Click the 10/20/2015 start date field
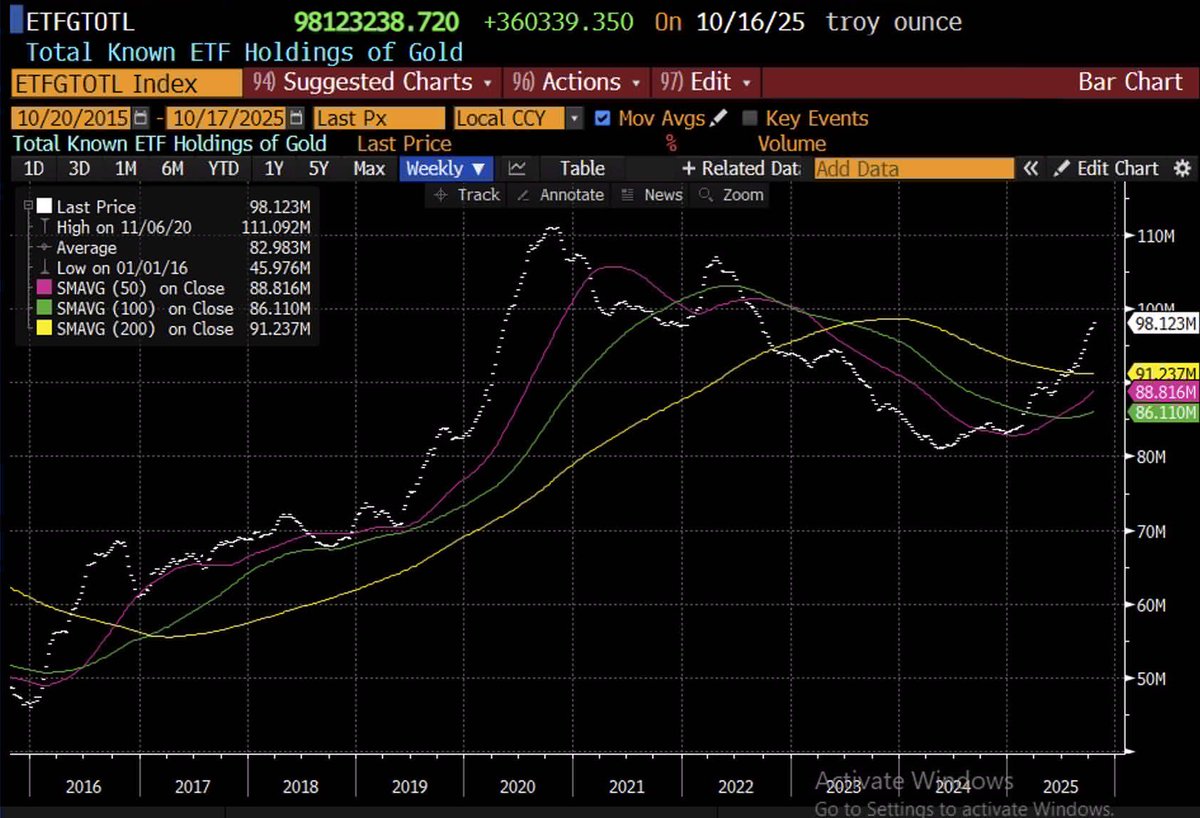The height and width of the screenshot is (818, 1200). (x=72, y=118)
